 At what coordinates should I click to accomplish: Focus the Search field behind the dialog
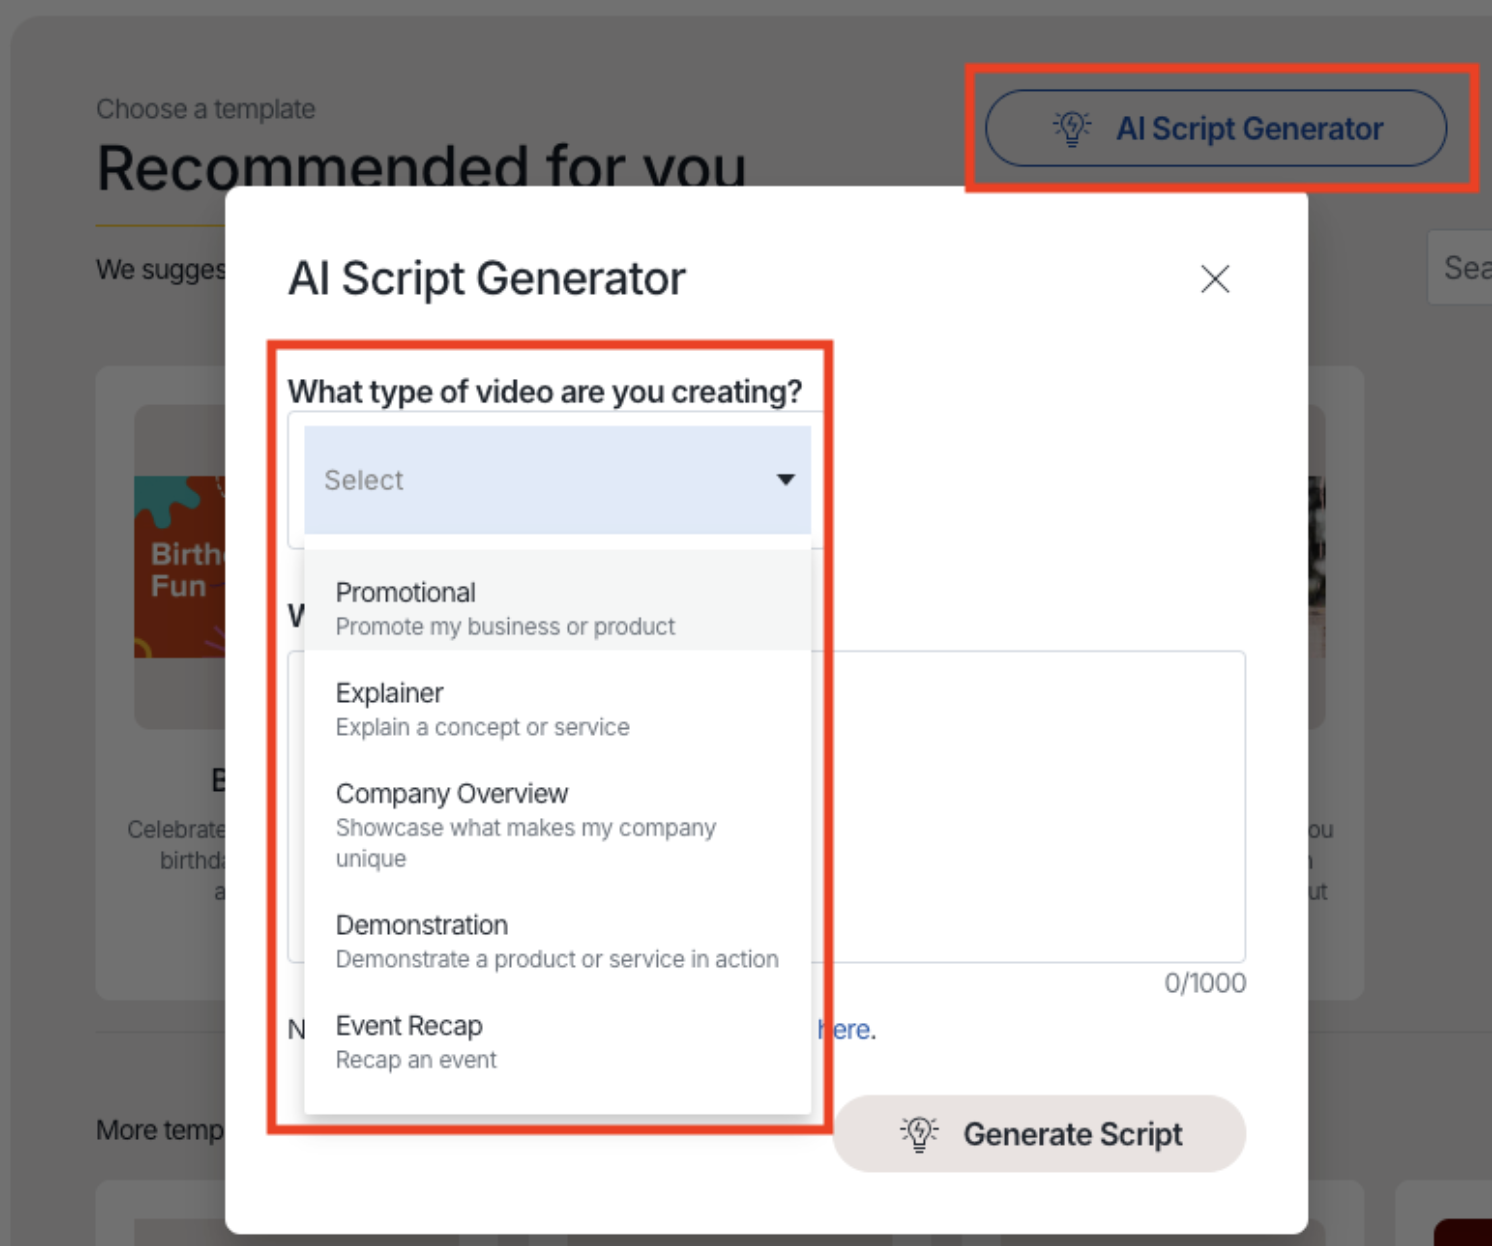click(x=1460, y=267)
